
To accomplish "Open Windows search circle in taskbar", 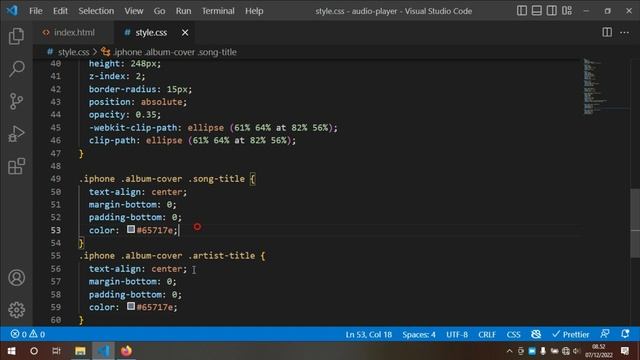I will pyautogui.click(x=34, y=351).
